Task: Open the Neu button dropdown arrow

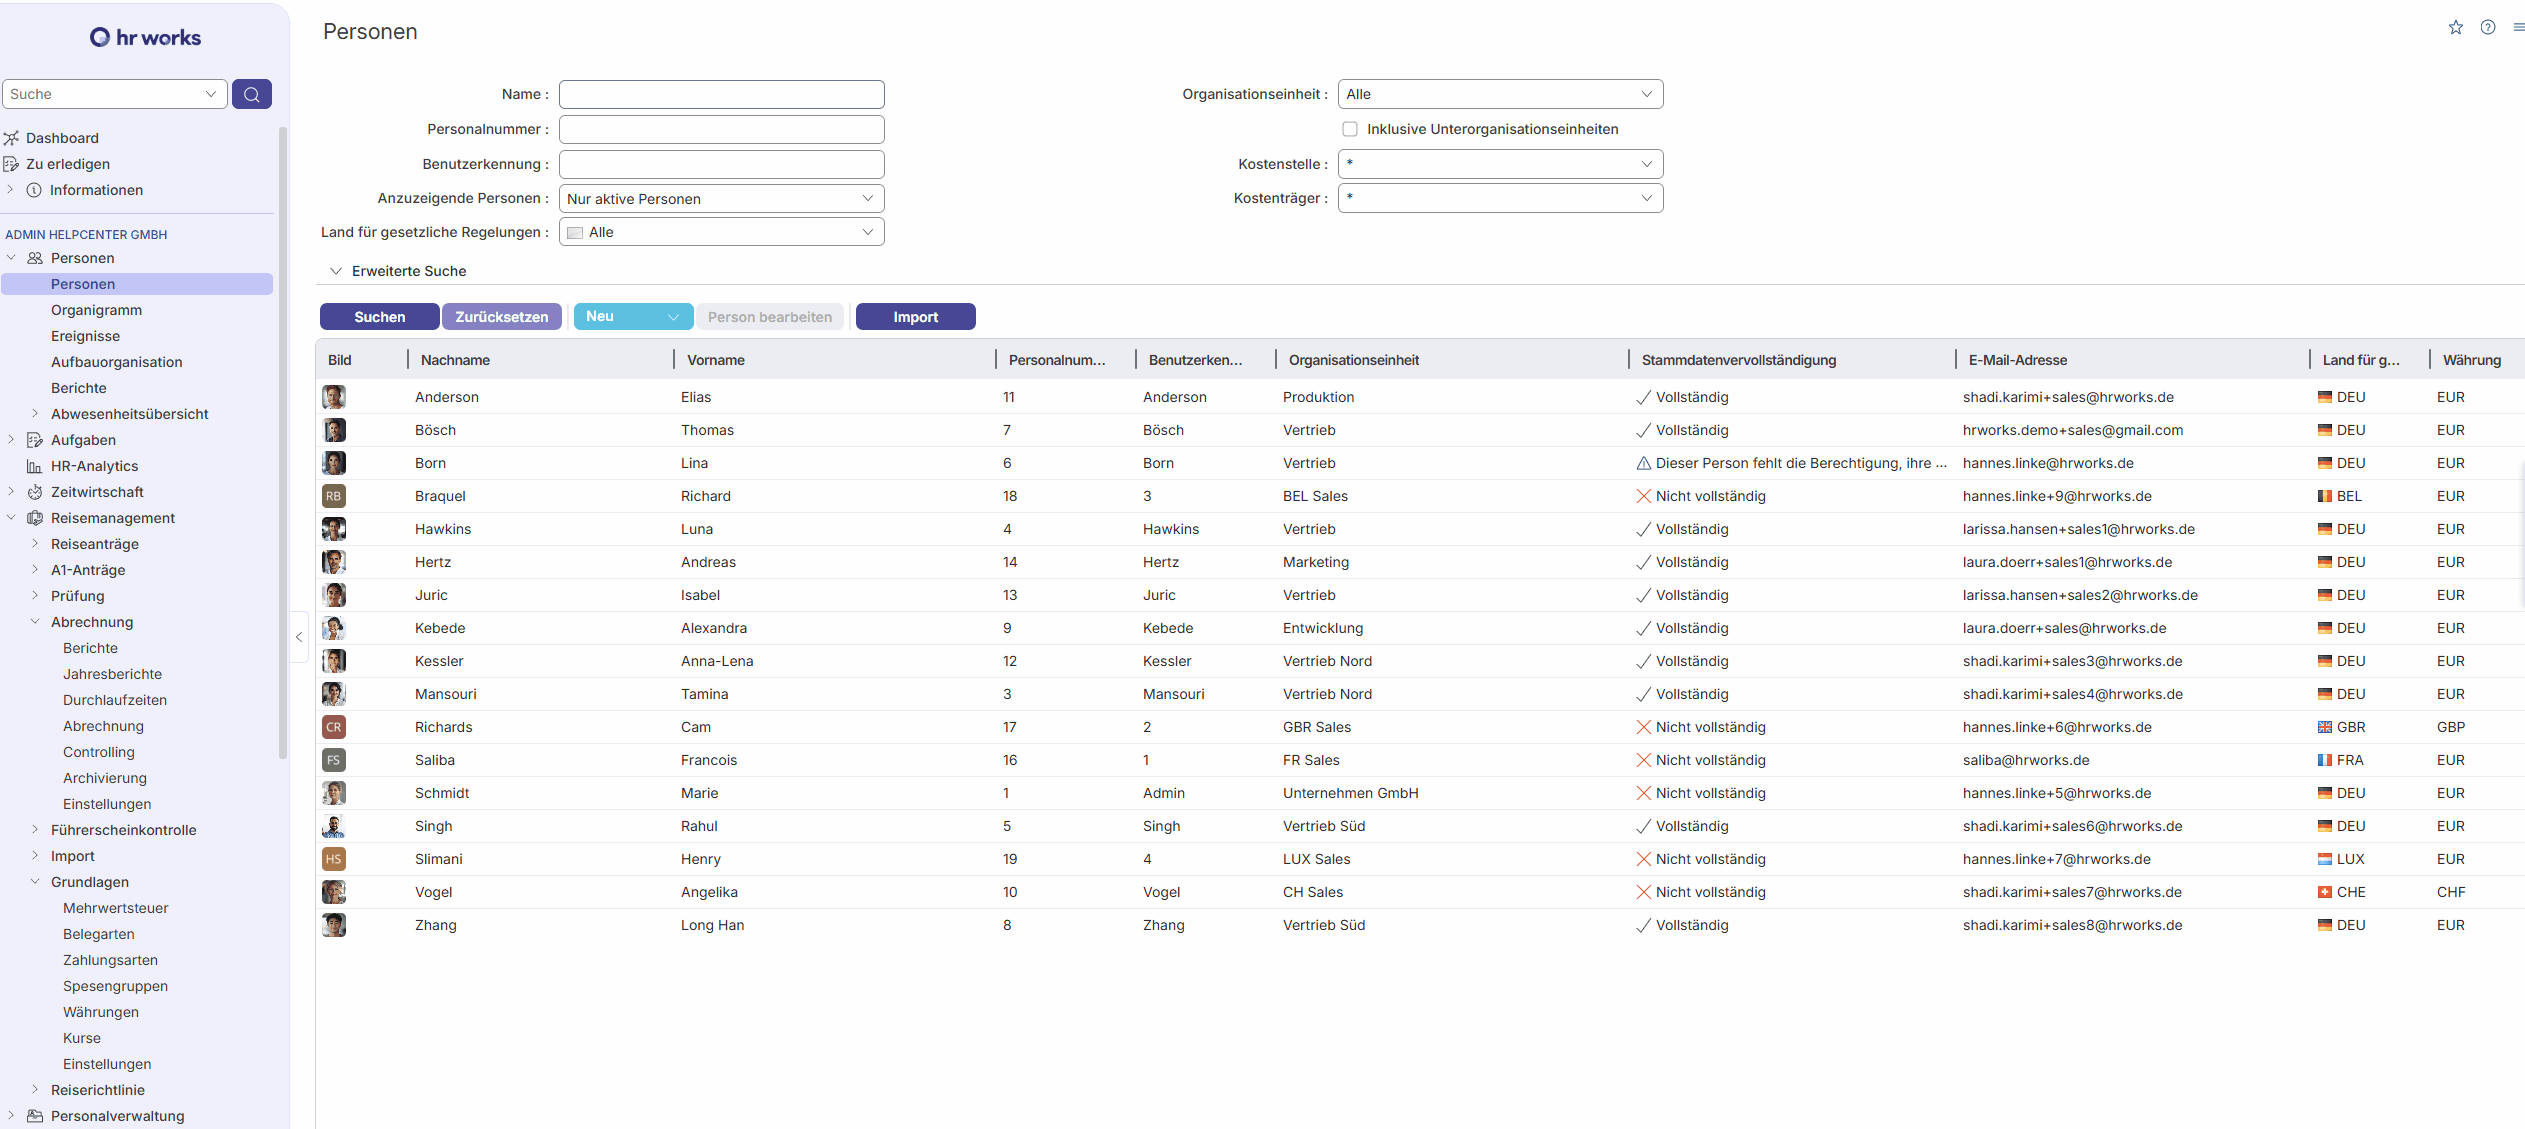Action: pos(673,317)
